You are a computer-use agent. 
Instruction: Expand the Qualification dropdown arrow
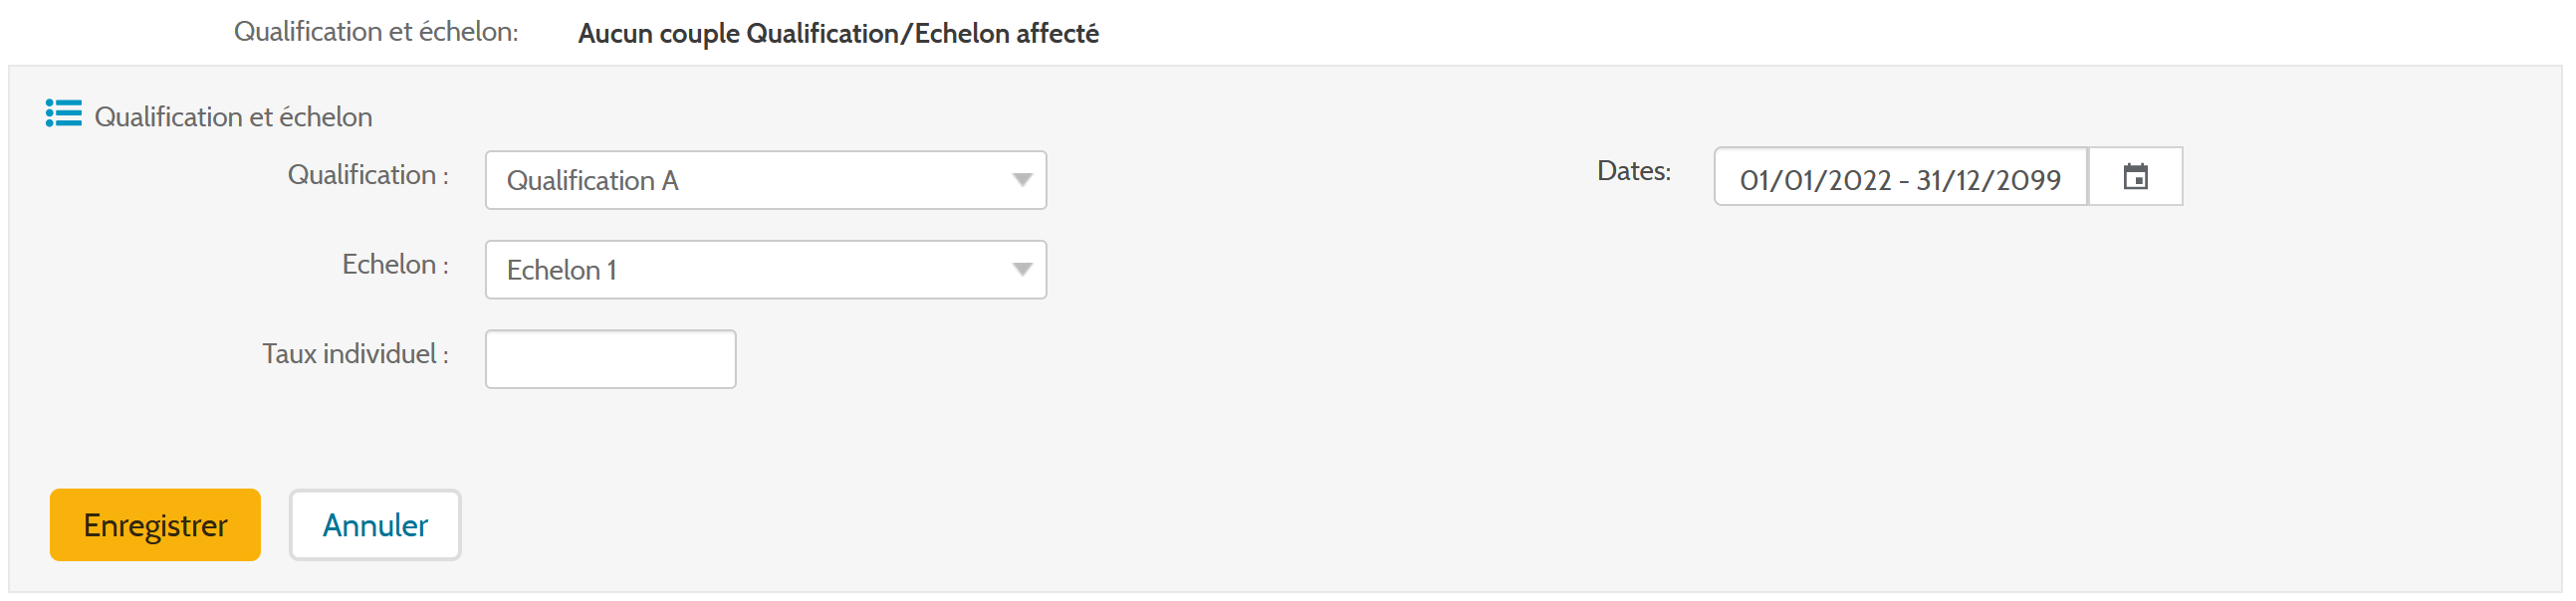(x=1021, y=180)
